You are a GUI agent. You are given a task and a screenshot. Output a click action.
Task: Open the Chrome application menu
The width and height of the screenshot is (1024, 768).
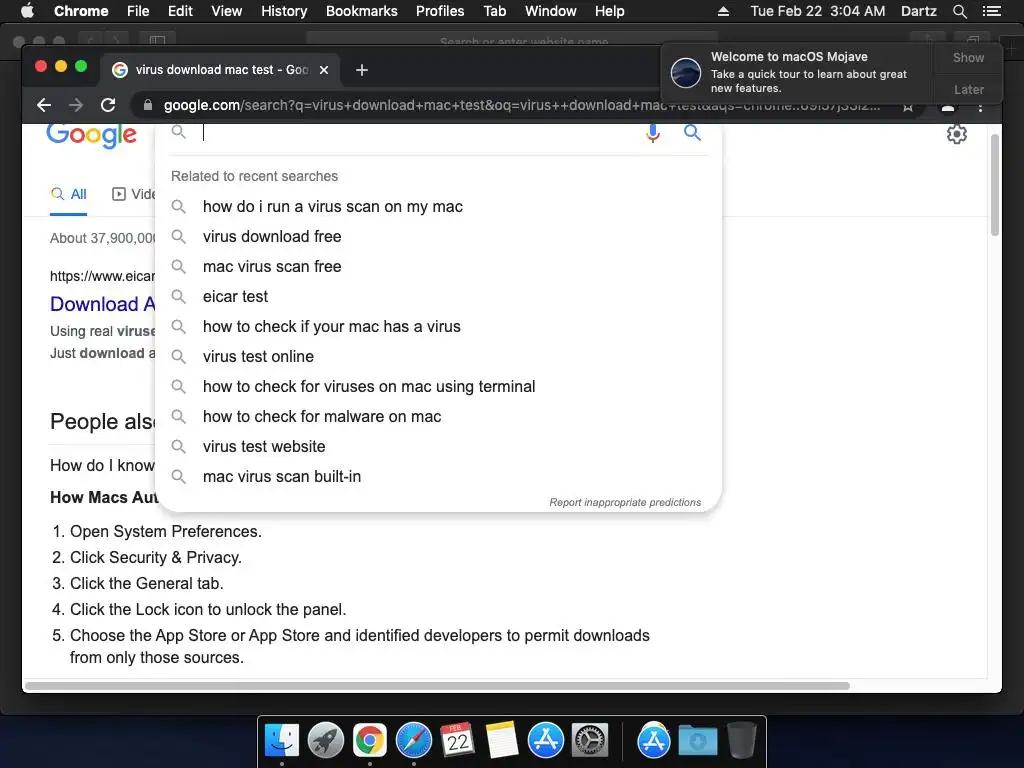(x=81, y=11)
